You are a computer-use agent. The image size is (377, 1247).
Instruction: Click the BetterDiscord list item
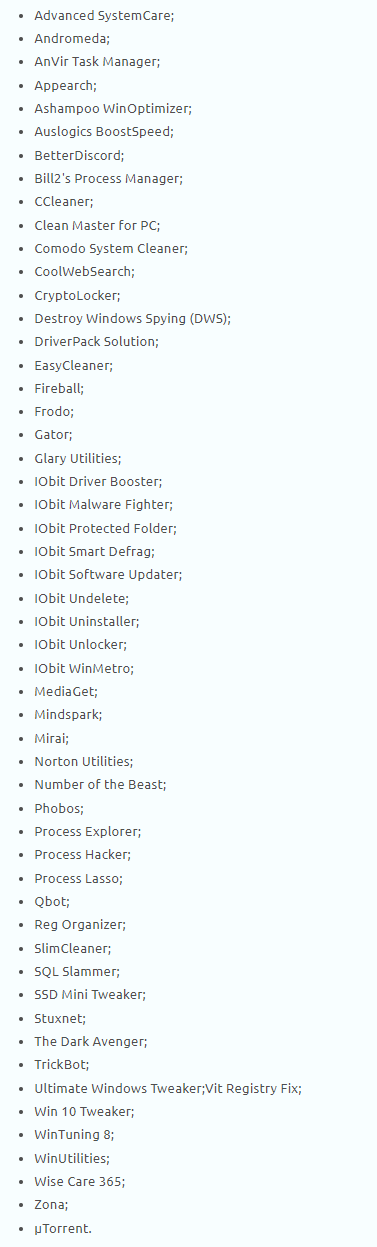pyautogui.click(x=81, y=155)
